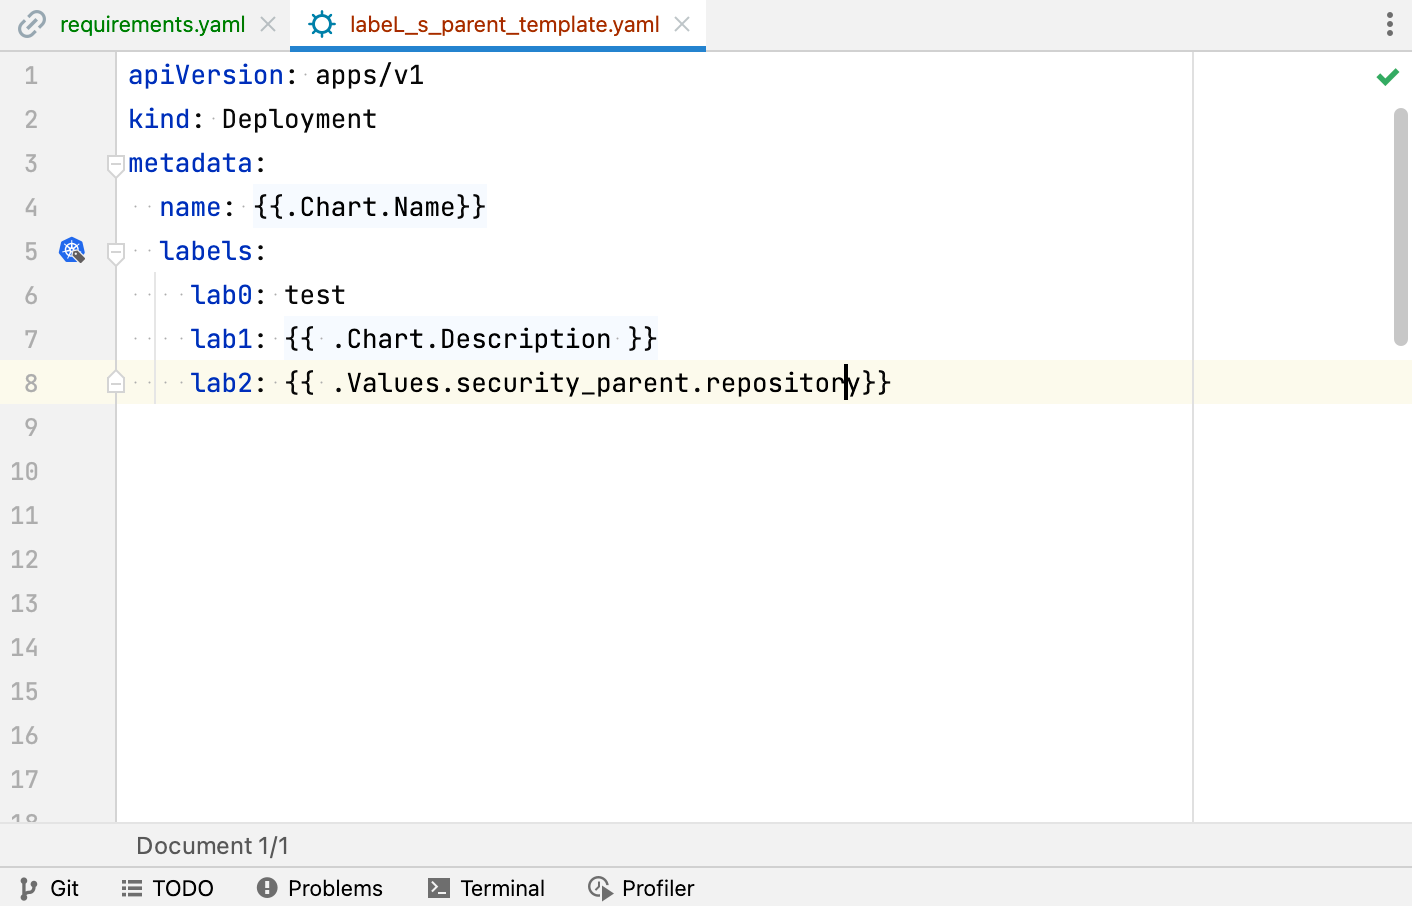The height and width of the screenshot is (906, 1412).
Task: Collapse the metadata block fold marker
Action: (116, 164)
